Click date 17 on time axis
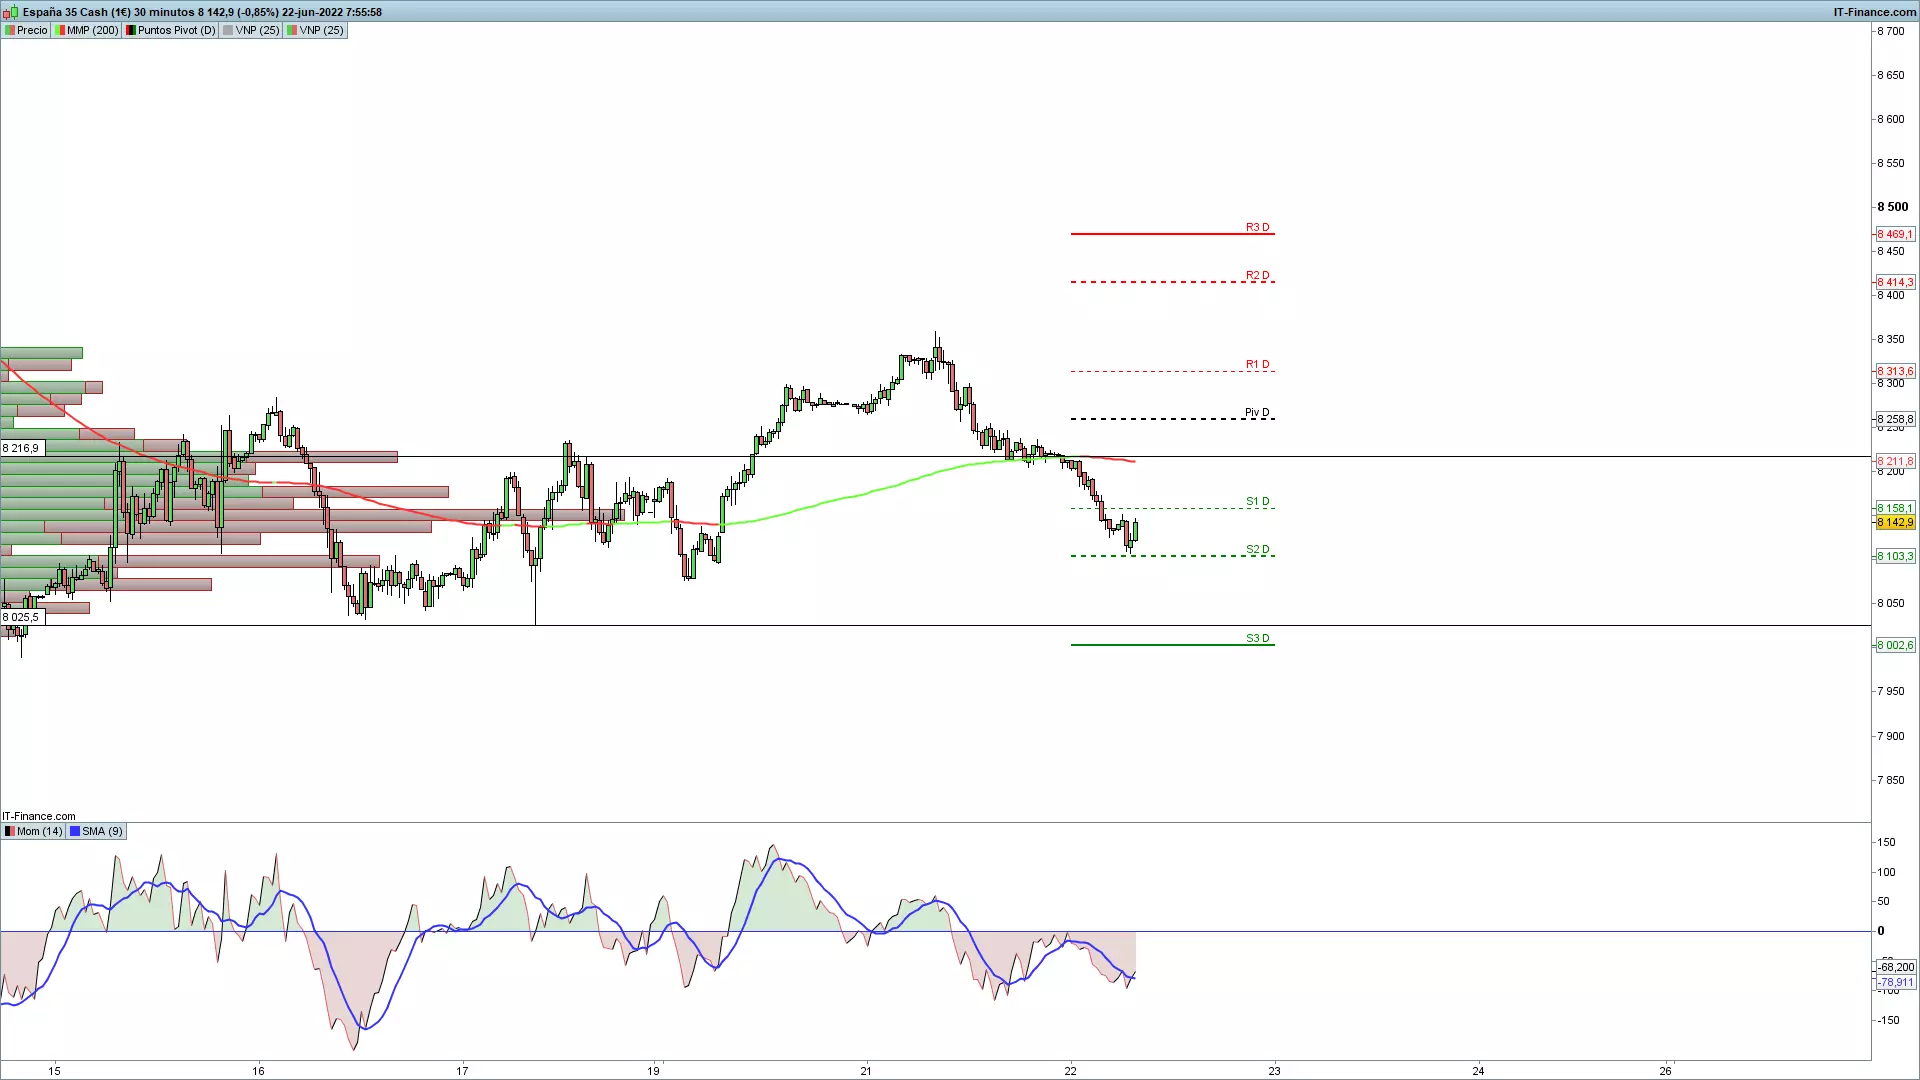This screenshot has height=1080, width=1920. click(462, 1071)
